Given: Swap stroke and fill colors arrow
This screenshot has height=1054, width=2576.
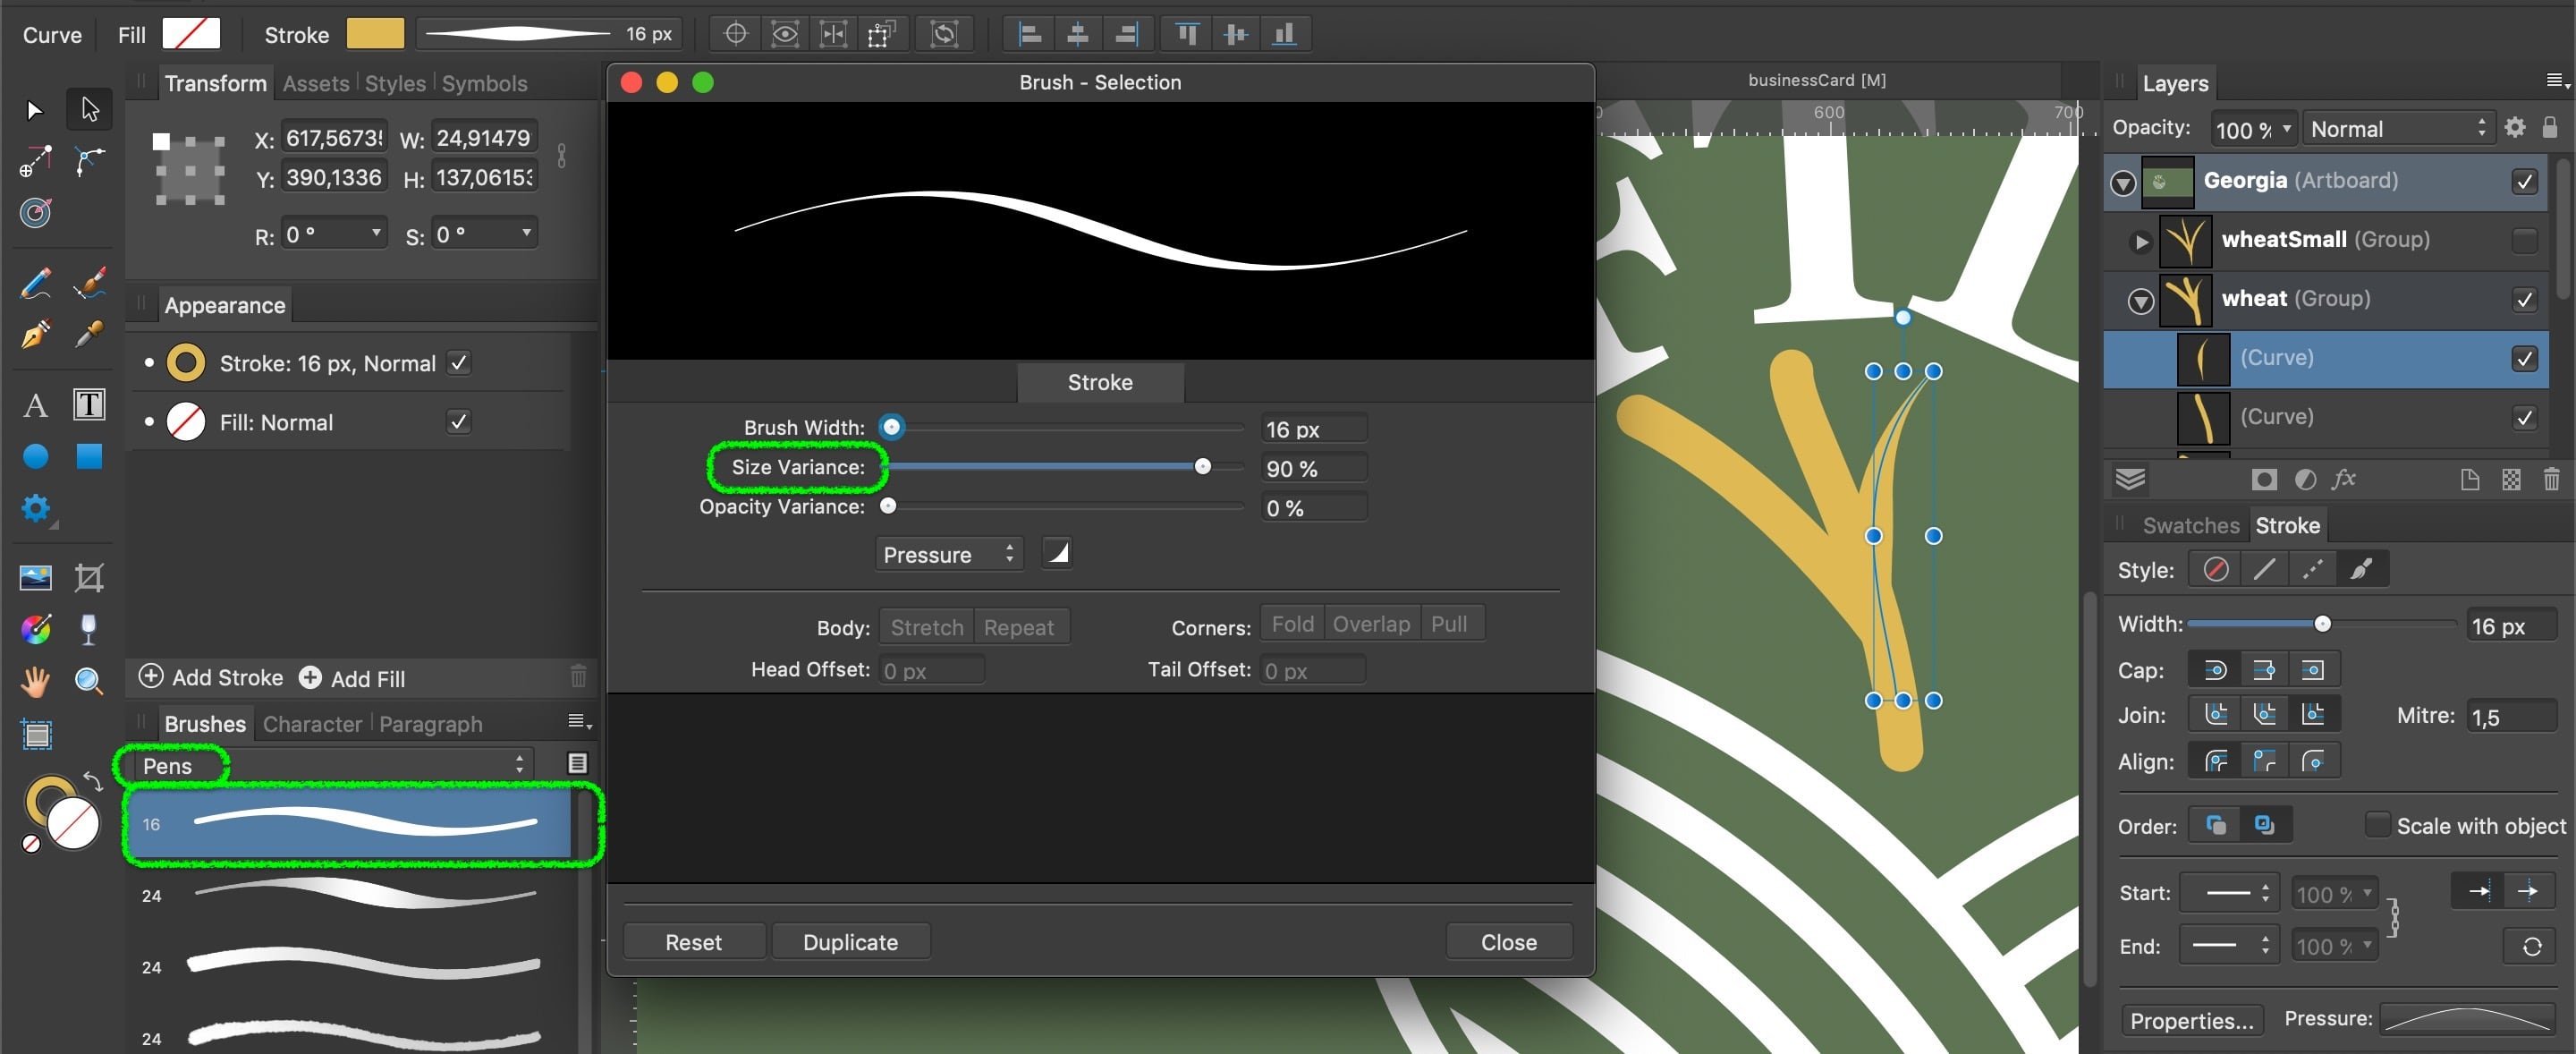Looking at the screenshot, I should [x=92, y=779].
